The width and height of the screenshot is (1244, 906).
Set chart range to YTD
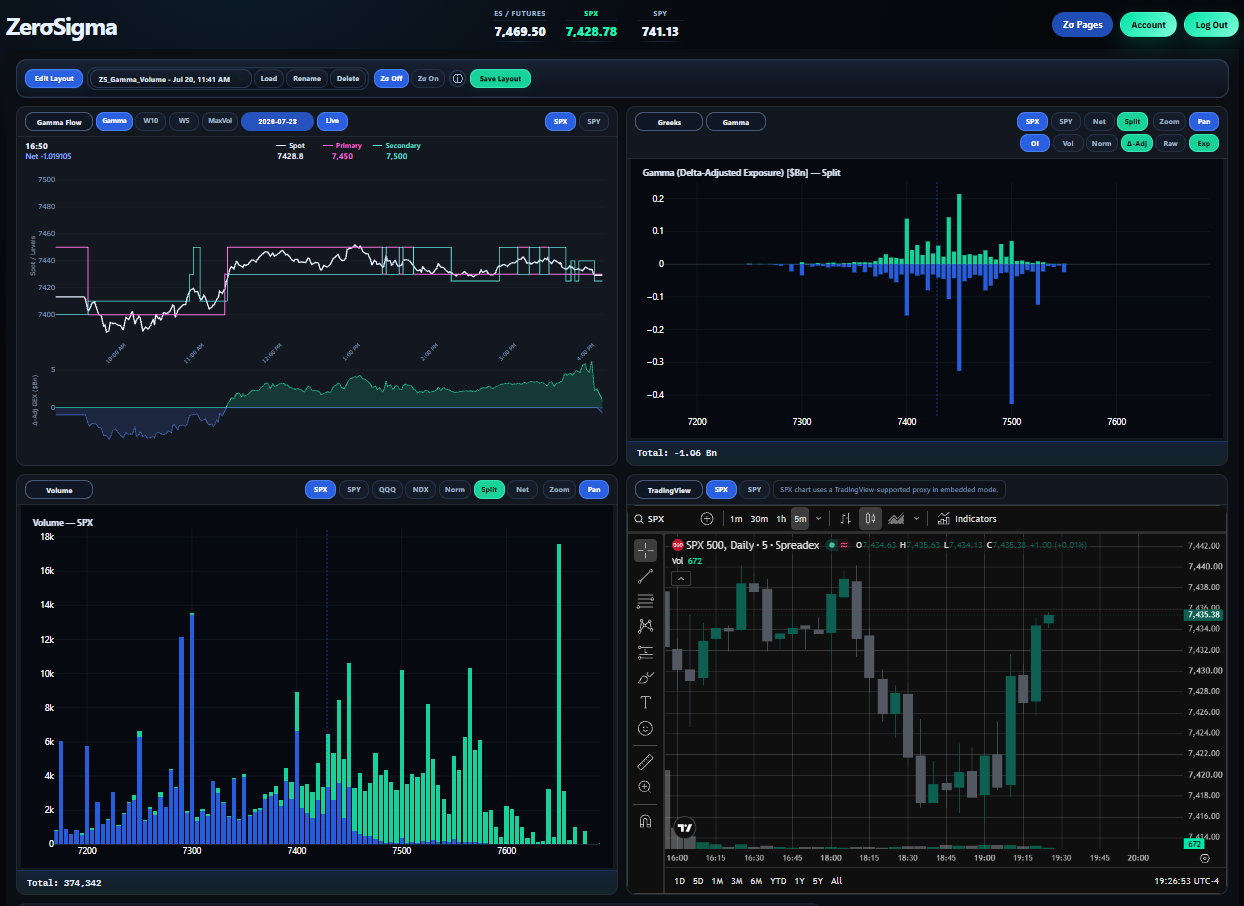777,881
